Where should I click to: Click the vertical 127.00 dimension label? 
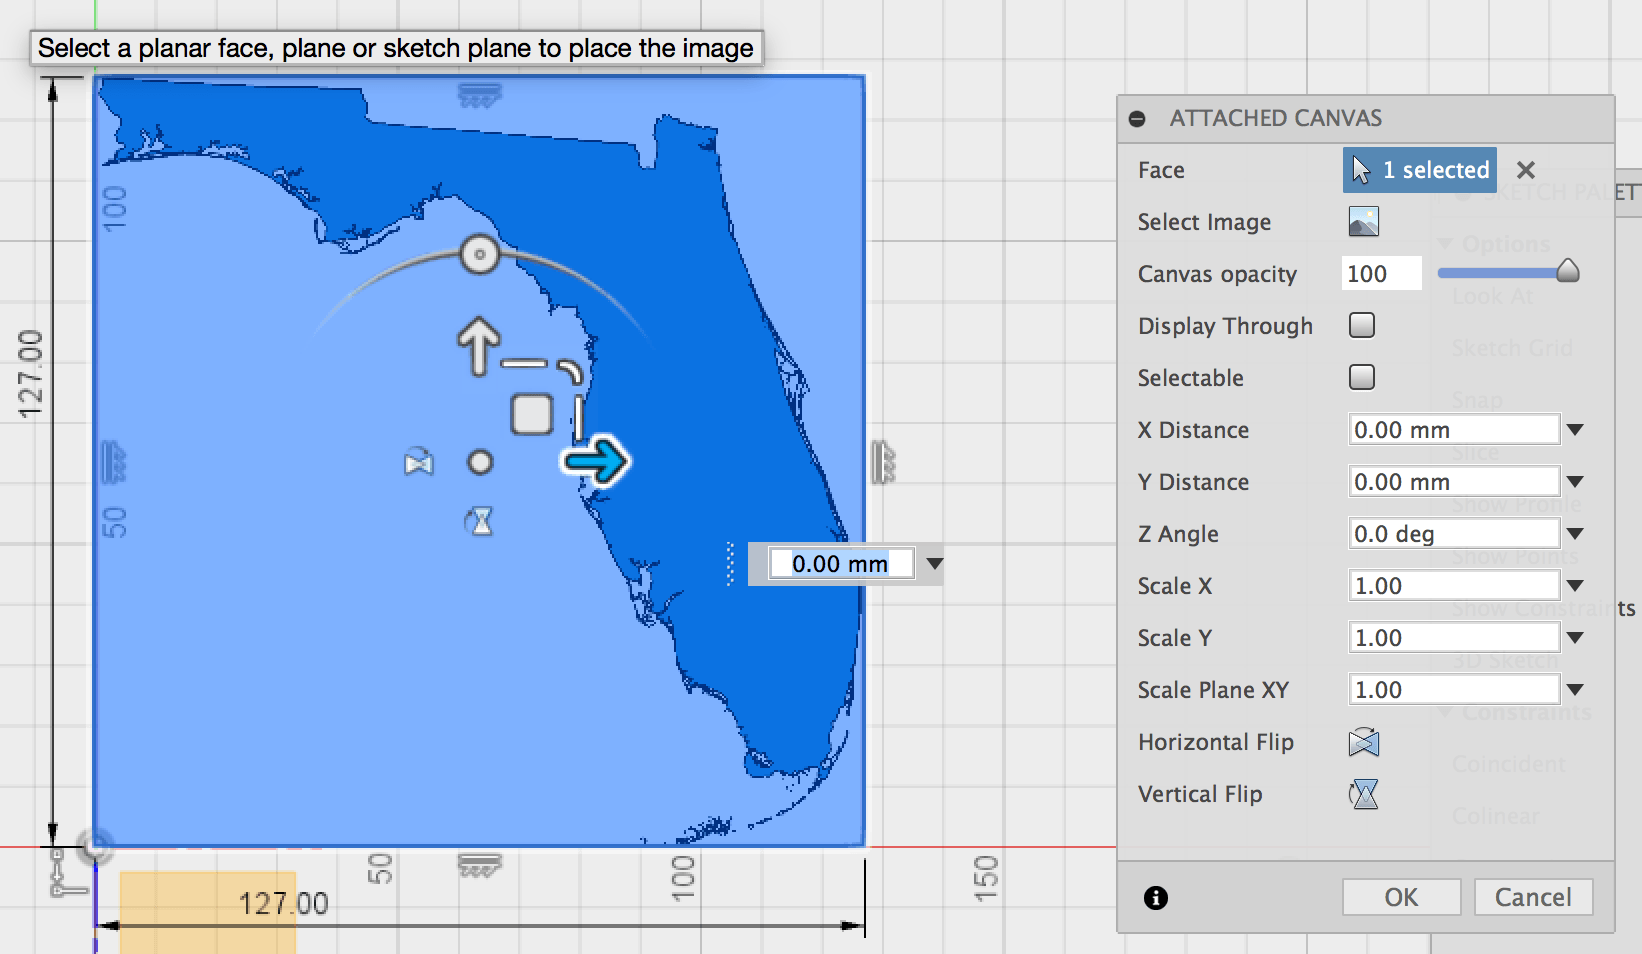click(x=31, y=373)
